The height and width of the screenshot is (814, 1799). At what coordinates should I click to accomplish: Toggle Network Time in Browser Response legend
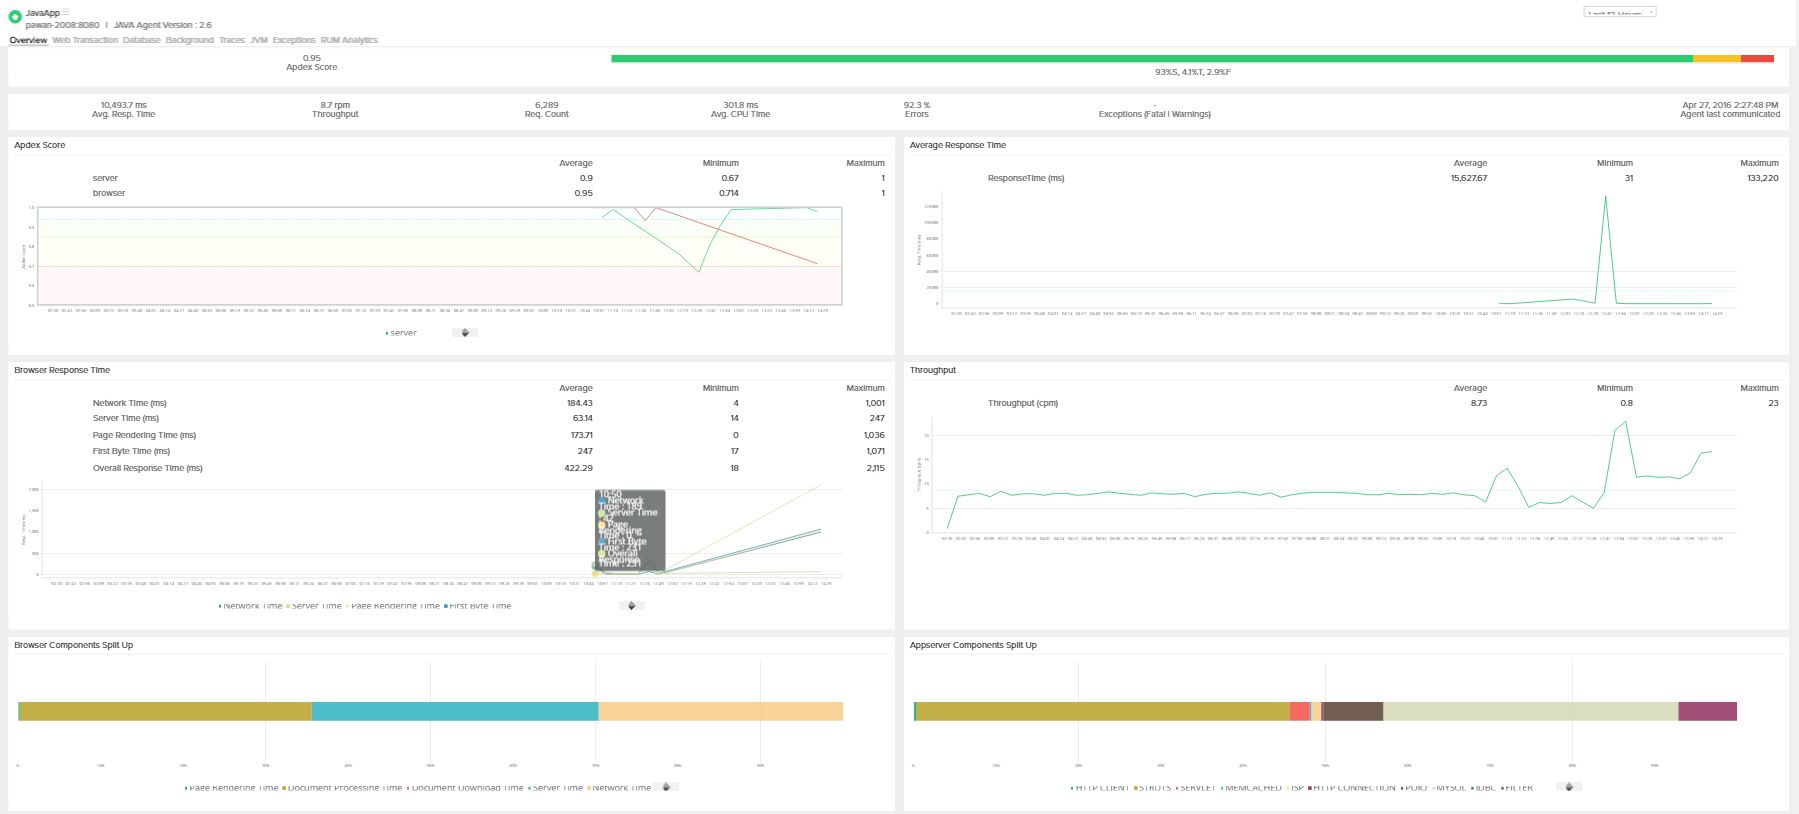252,606
